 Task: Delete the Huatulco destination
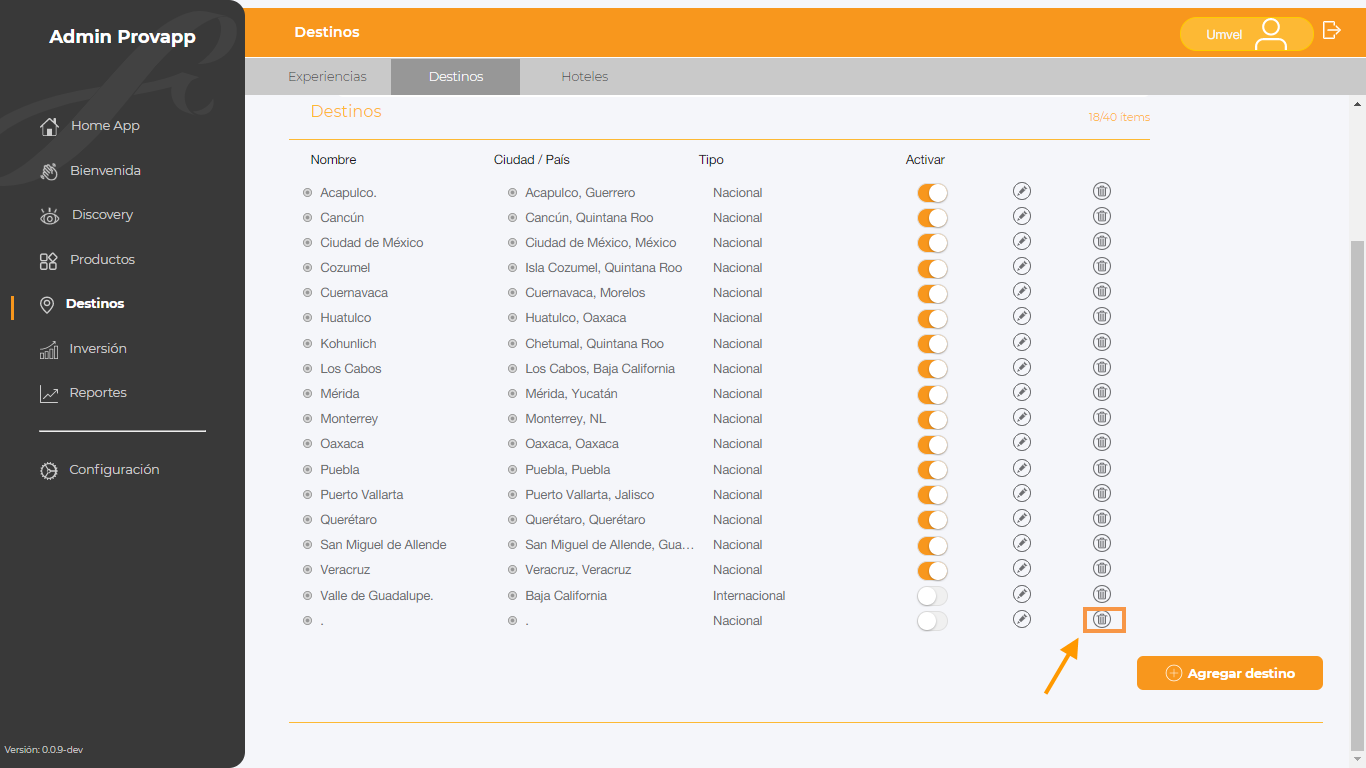1101,316
